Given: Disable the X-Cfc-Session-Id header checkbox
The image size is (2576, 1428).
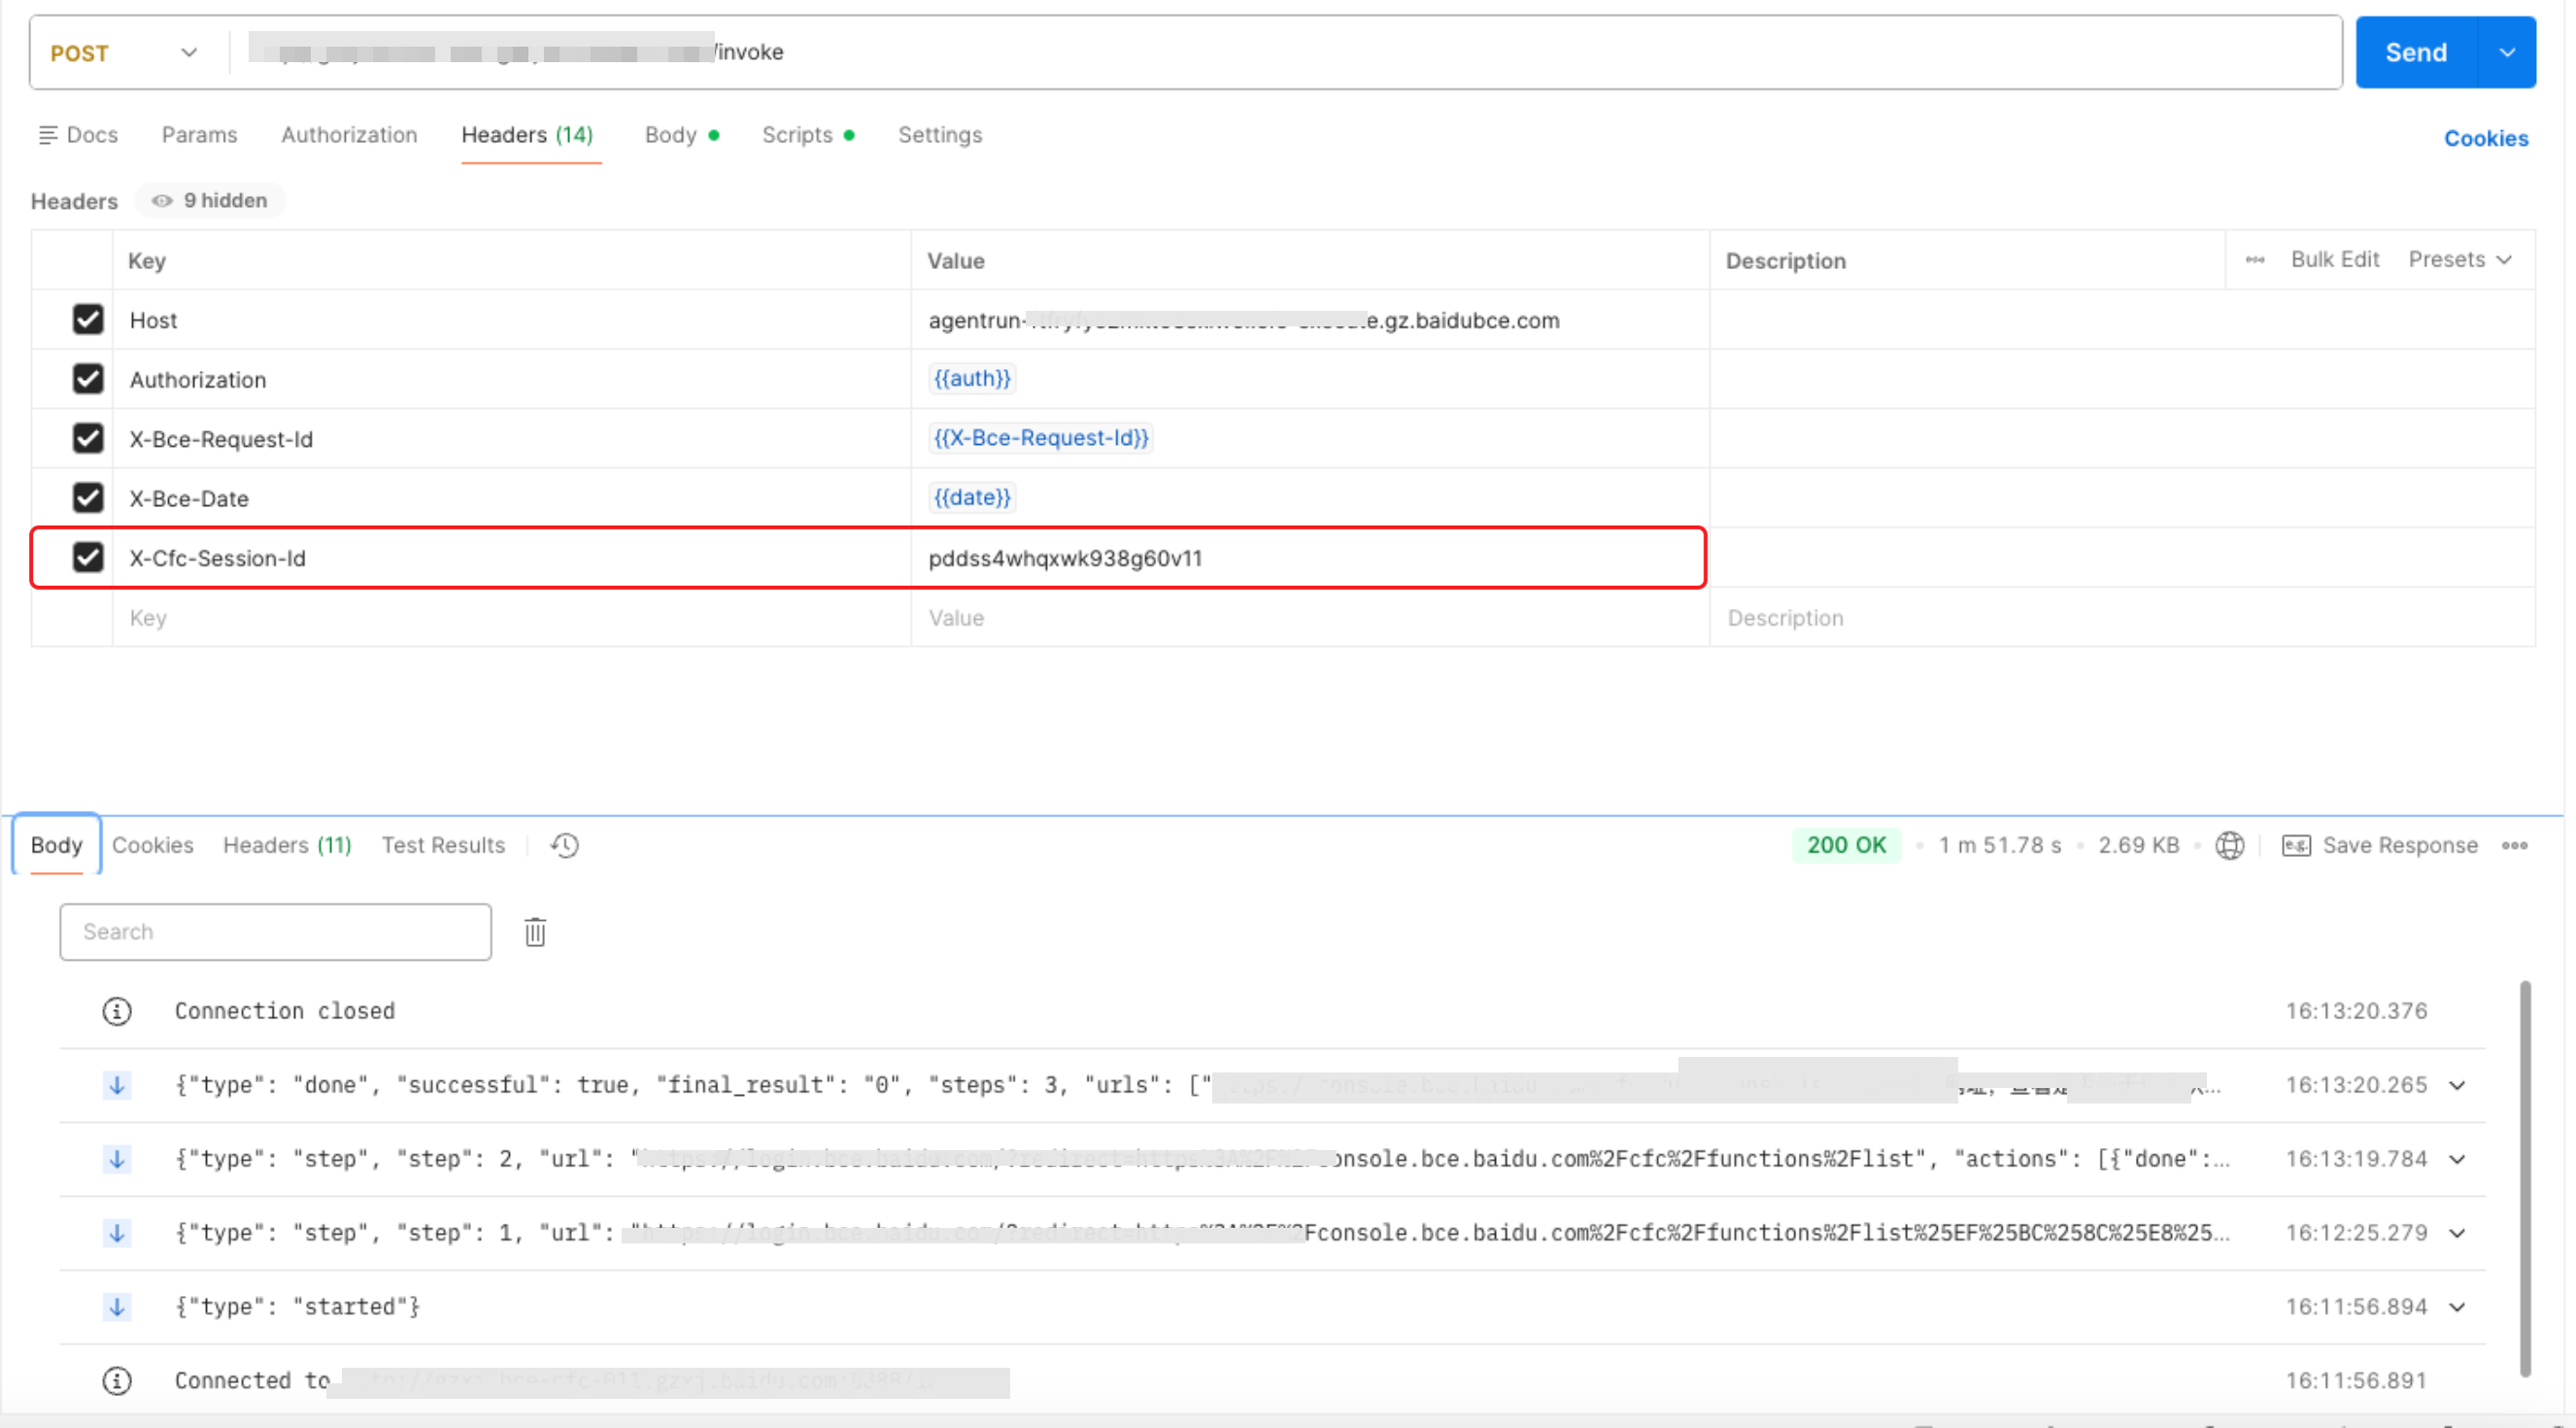Looking at the screenshot, I should pyautogui.click(x=88, y=558).
